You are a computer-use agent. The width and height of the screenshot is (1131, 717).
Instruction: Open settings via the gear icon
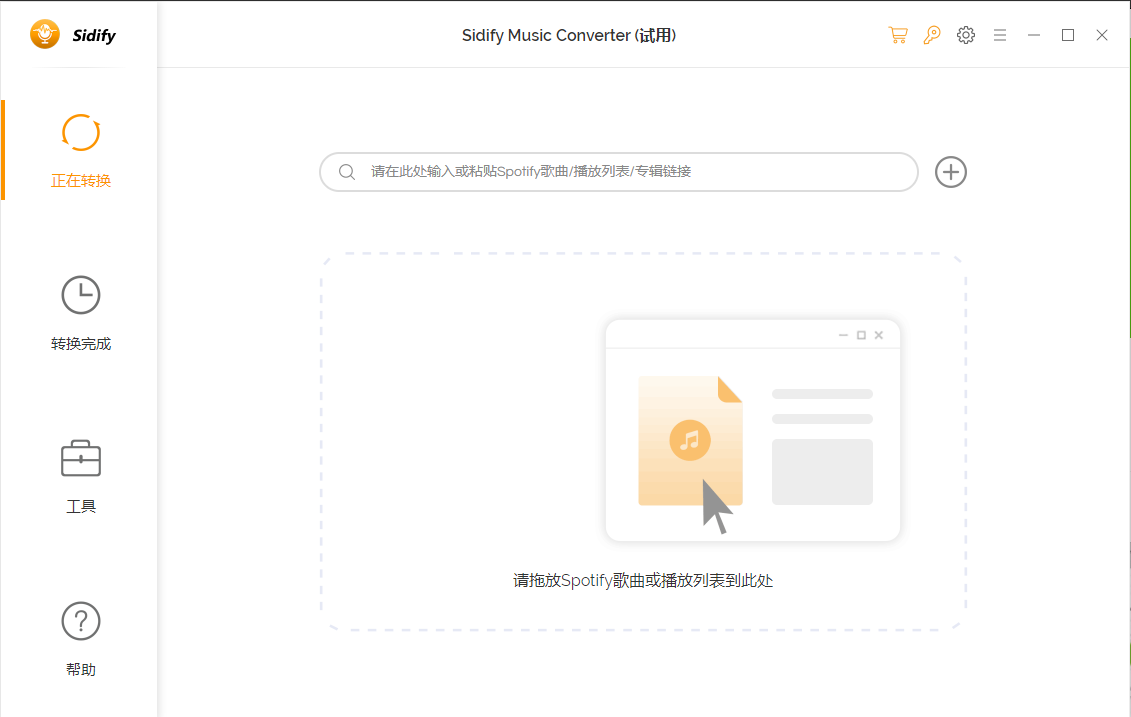[966, 35]
